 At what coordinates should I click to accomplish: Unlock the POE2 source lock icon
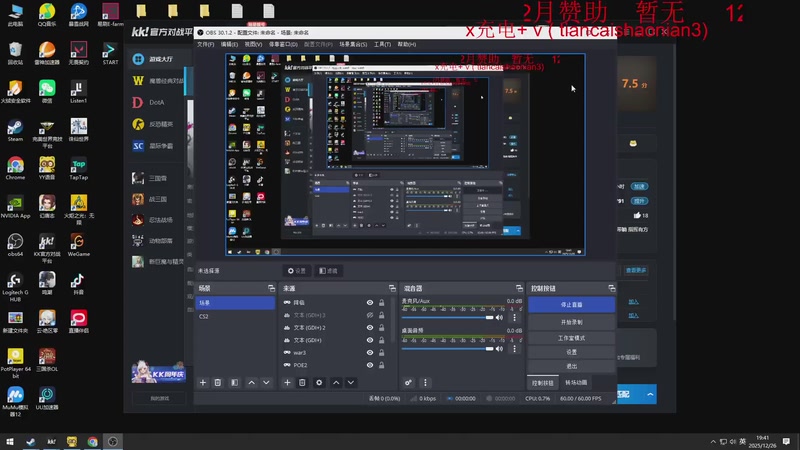click(x=382, y=365)
